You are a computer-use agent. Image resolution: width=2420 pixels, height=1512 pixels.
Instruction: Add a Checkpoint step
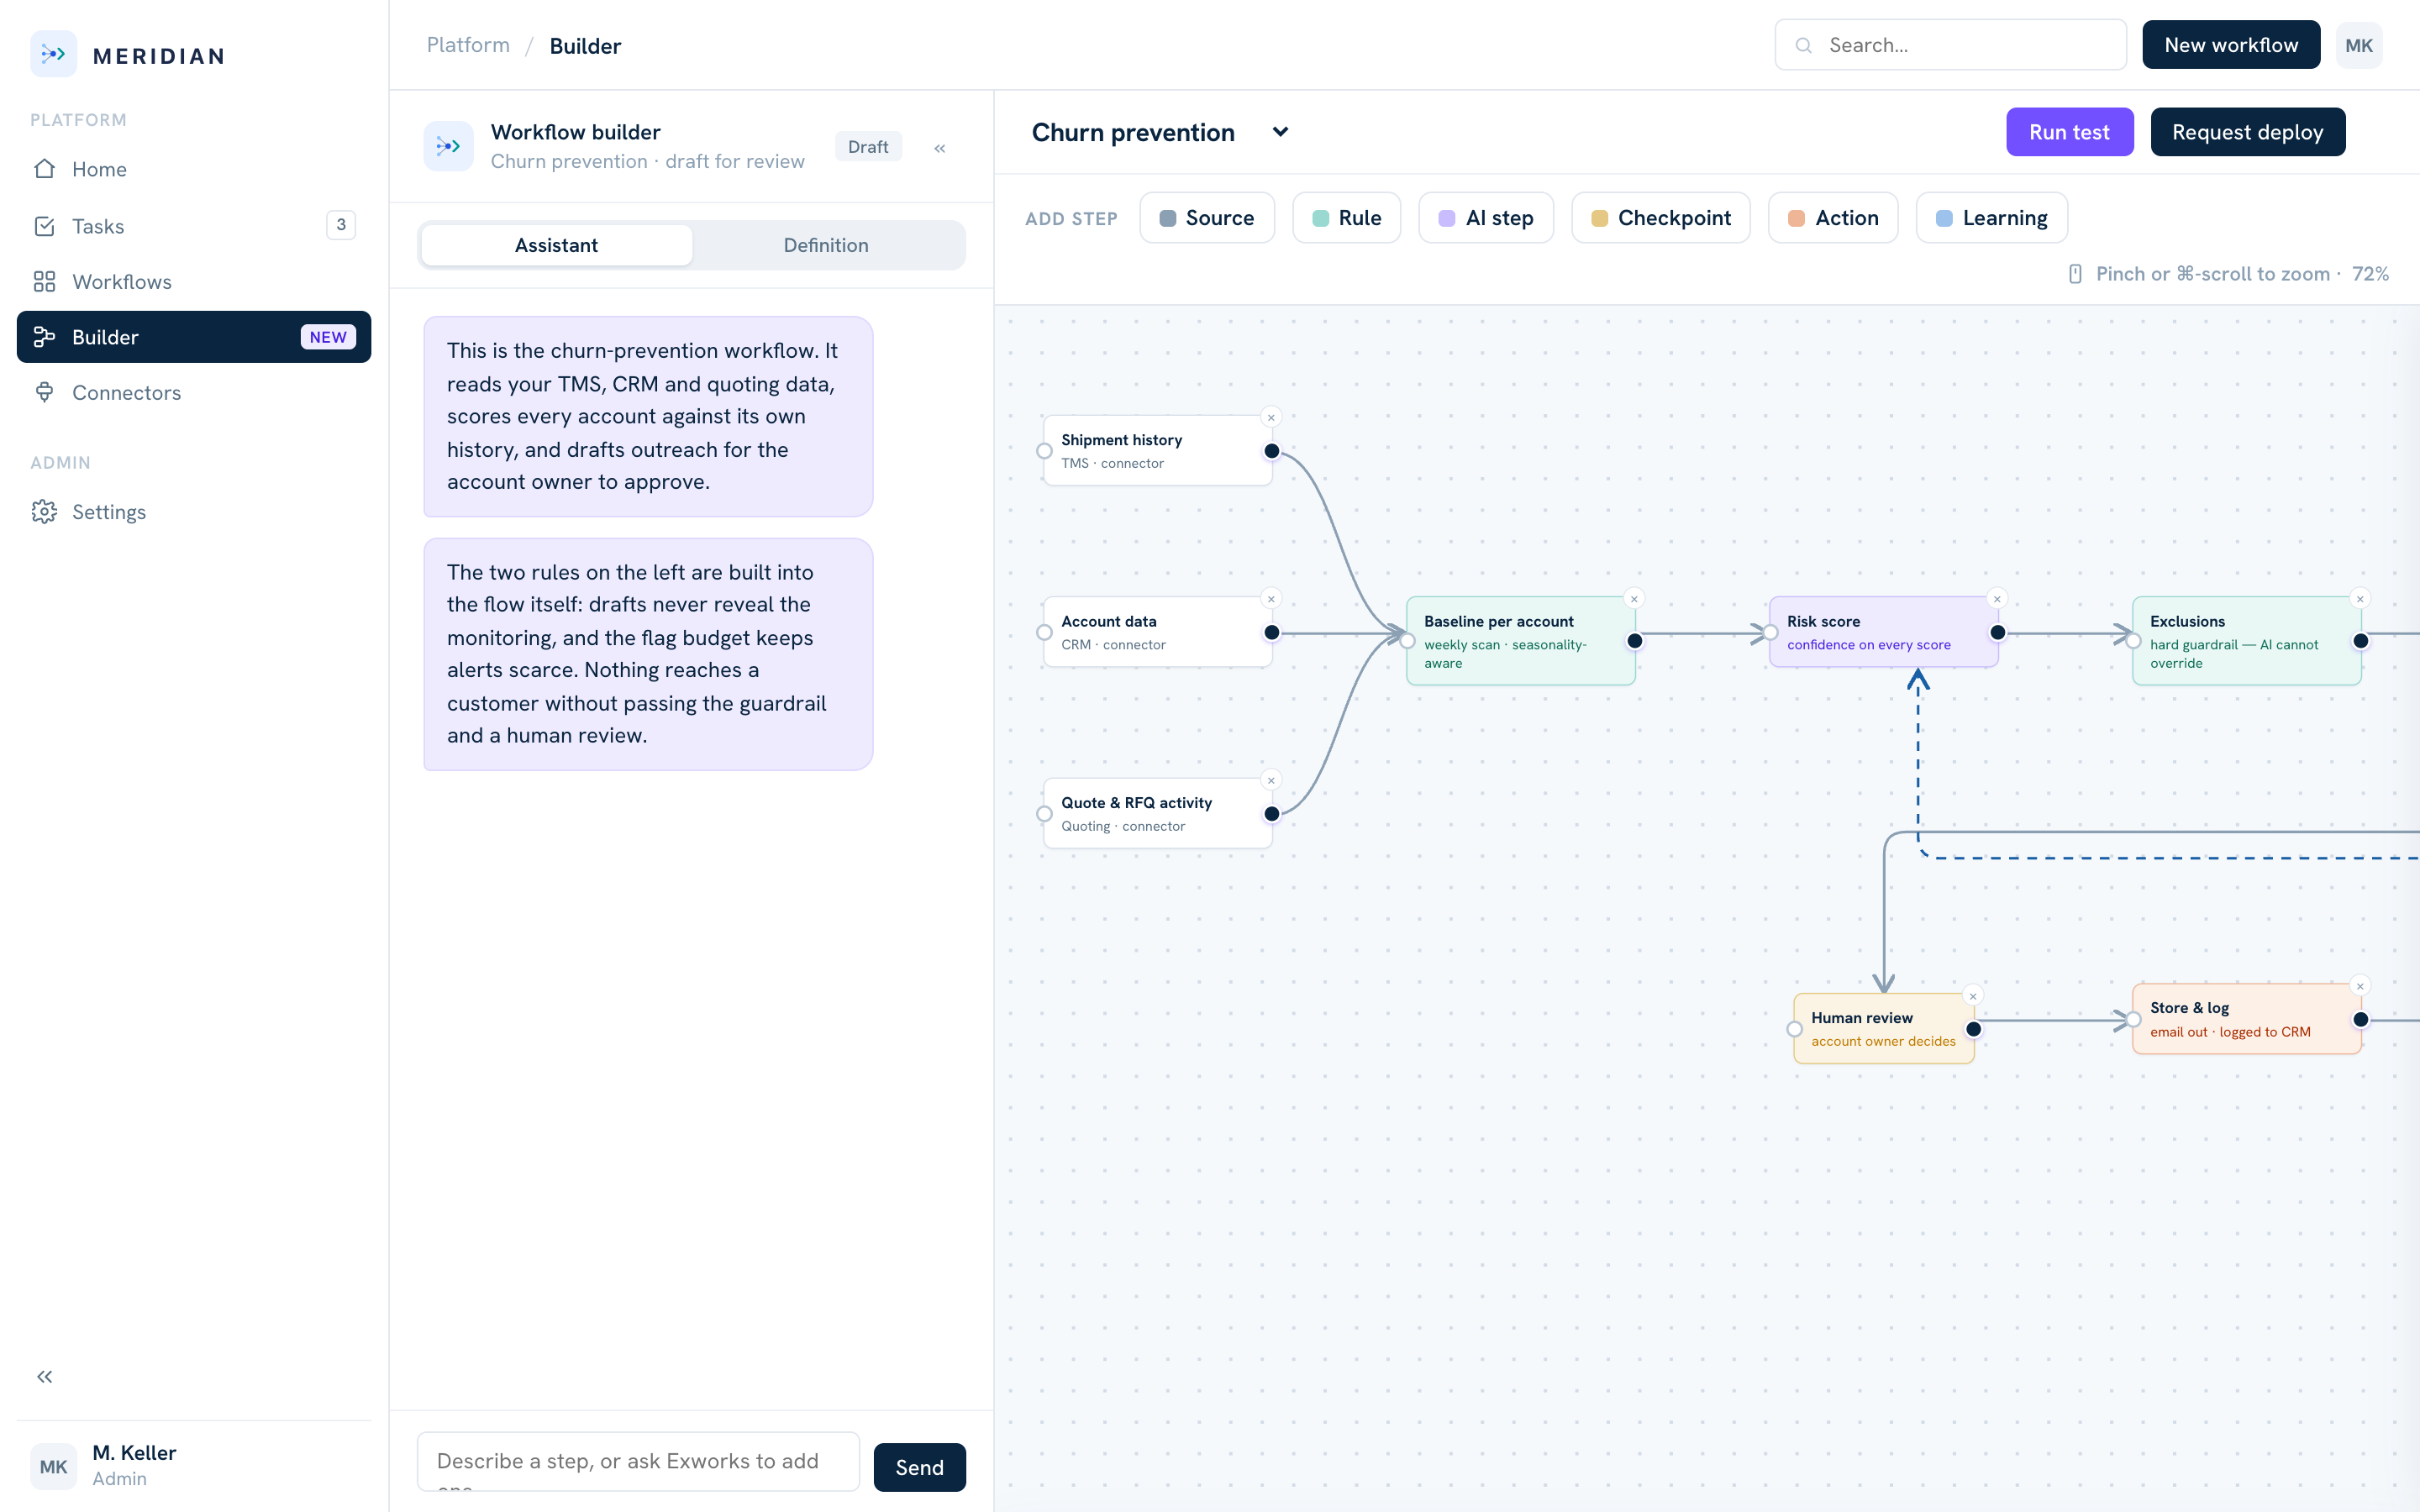point(1661,218)
